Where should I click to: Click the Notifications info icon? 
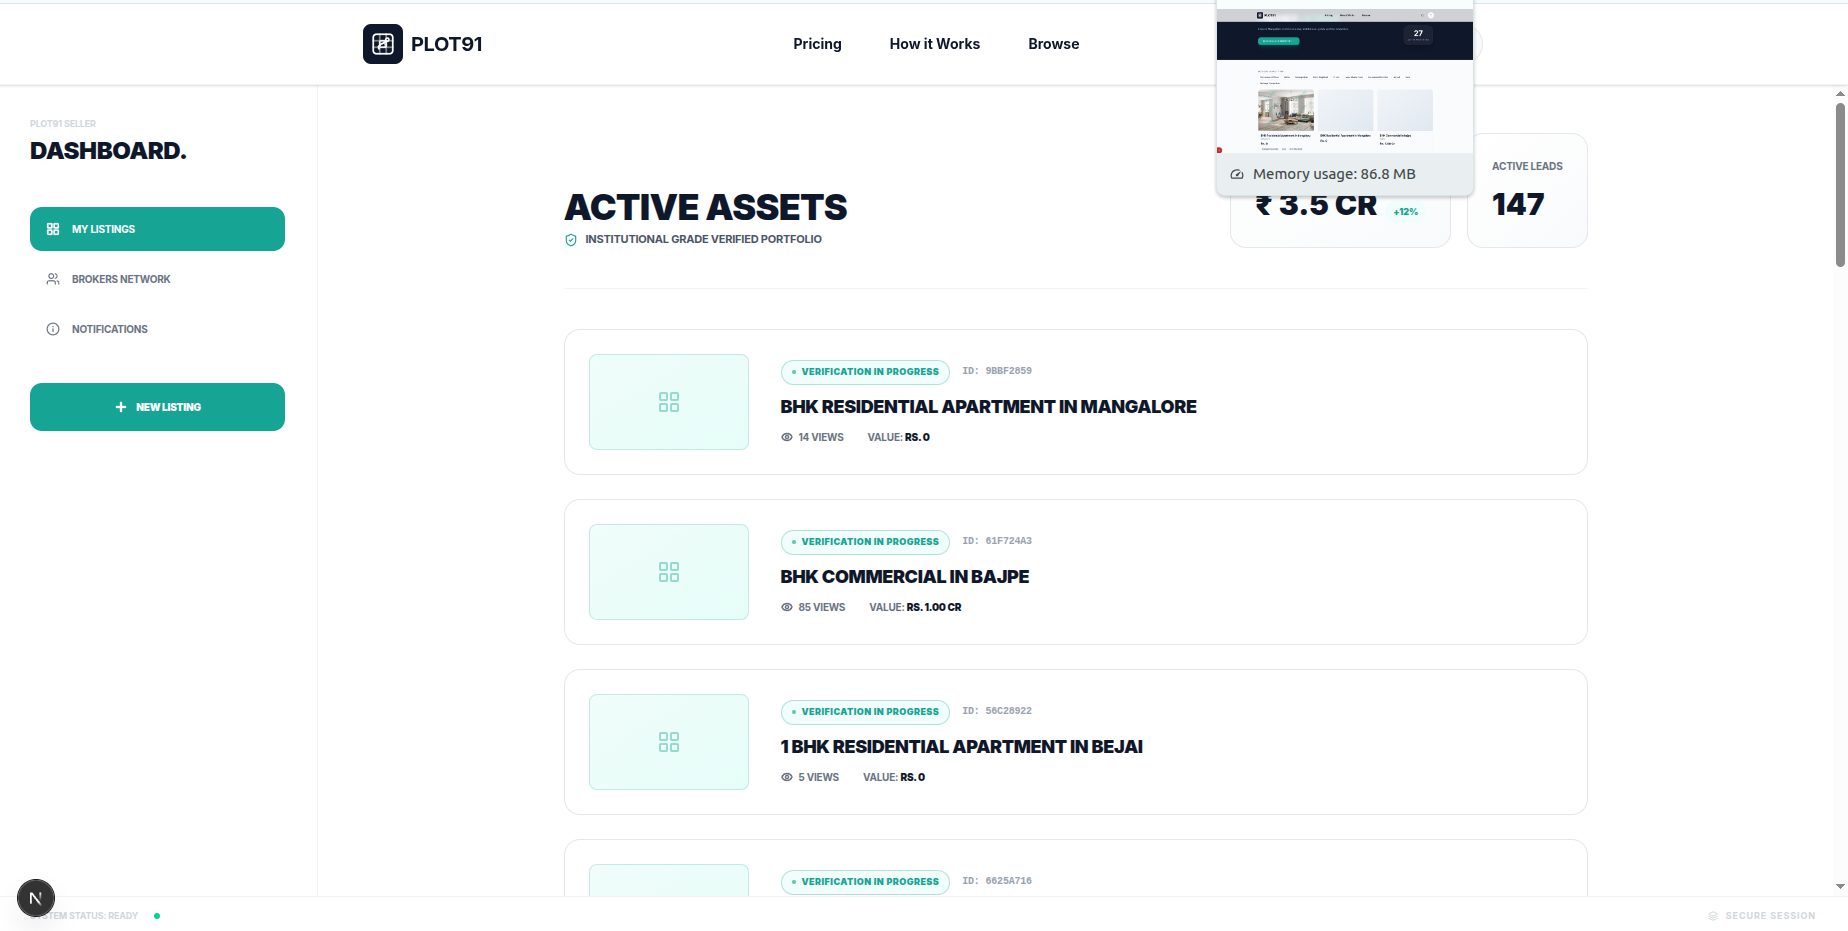pos(53,329)
